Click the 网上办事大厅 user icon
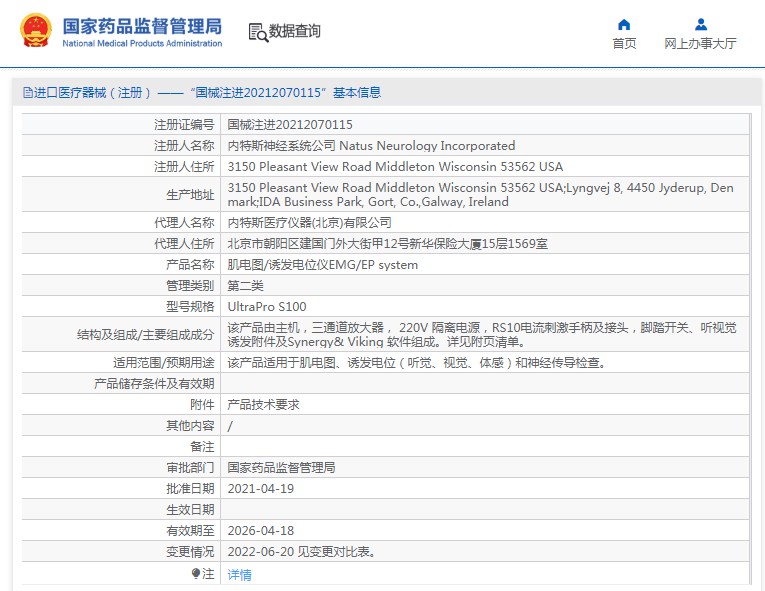This screenshot has width=765, height=591. (x=701, y=24)
